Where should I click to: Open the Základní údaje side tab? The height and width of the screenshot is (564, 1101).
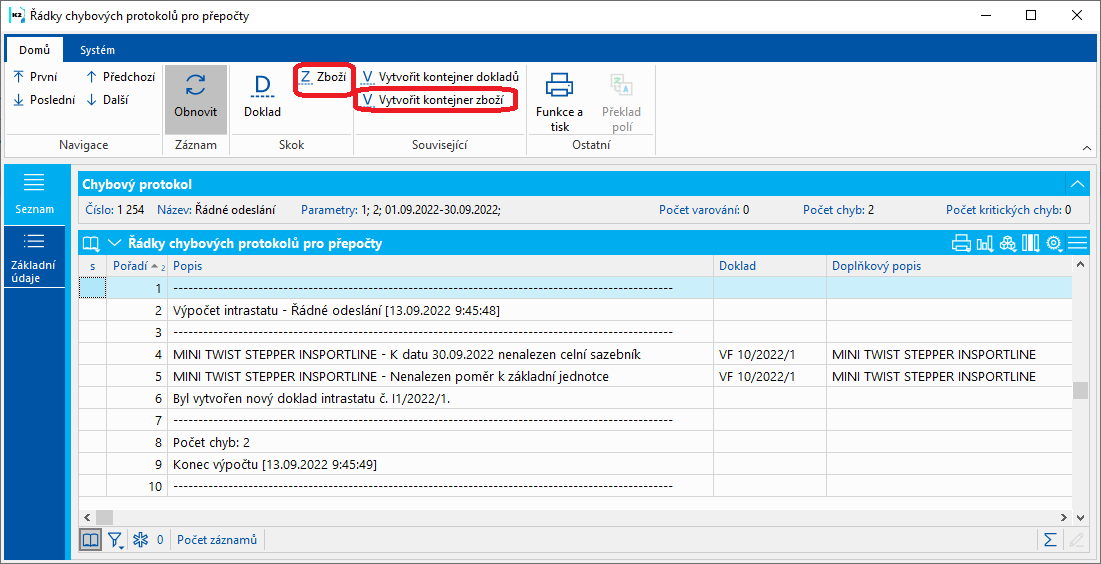34,256
